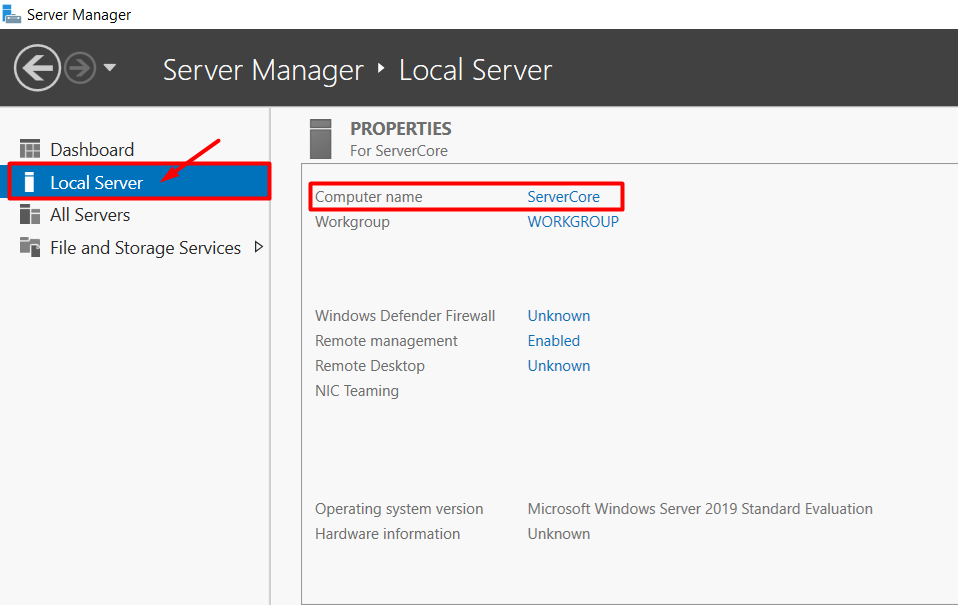Click the PROPERTIES heading
958x605 pixels.
click(401, 129)
